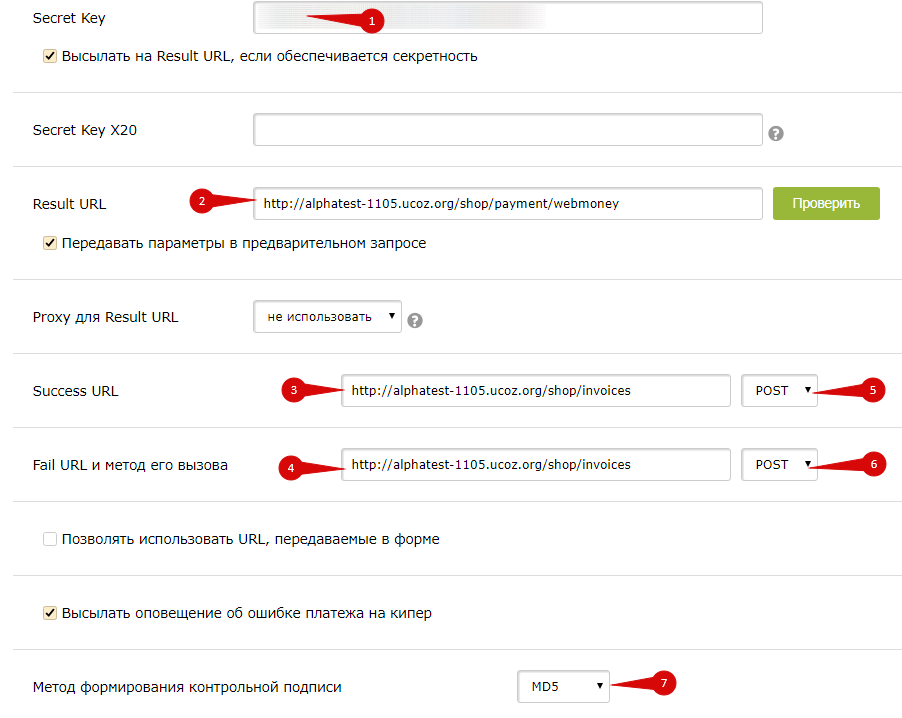Toggle 'Высылать на Result URL' checkbox
The width and height of the screenshot is (902, 718).
click(50, 57)
